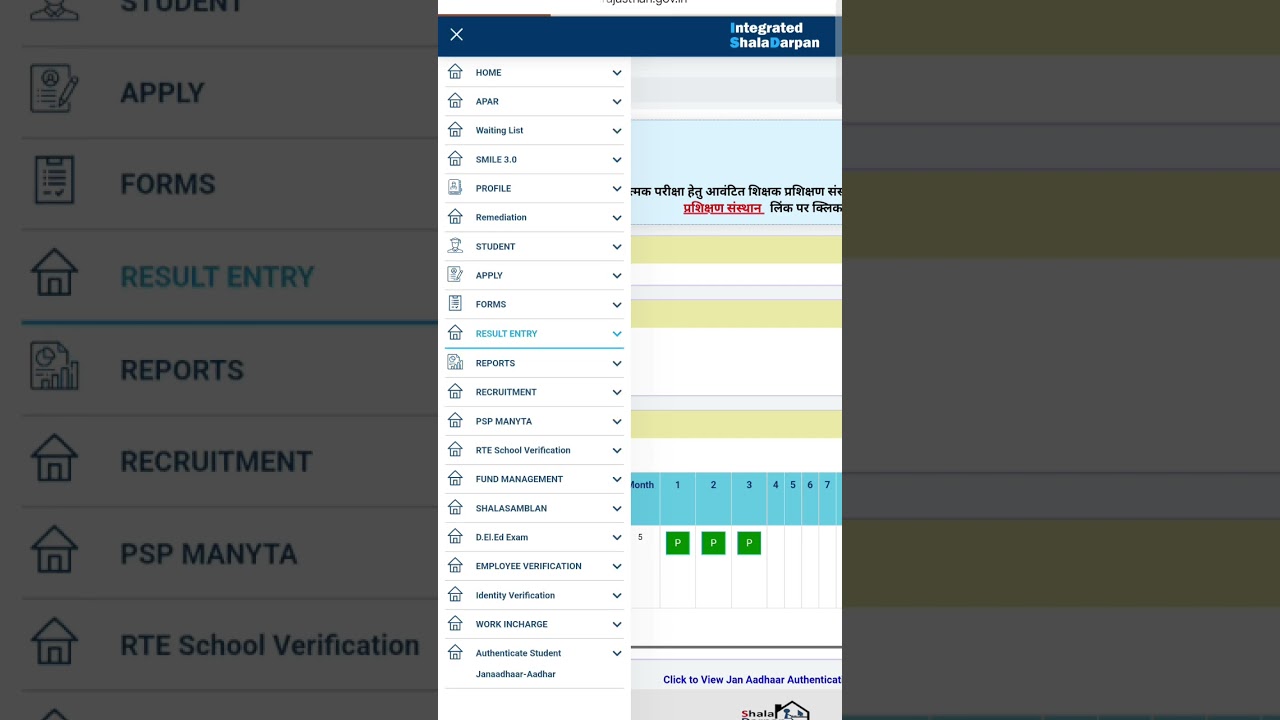Image resolution: width=1280 pixels, height=720 pixels.
Task: Click the day 4 column header
Action: click(775, 498)
